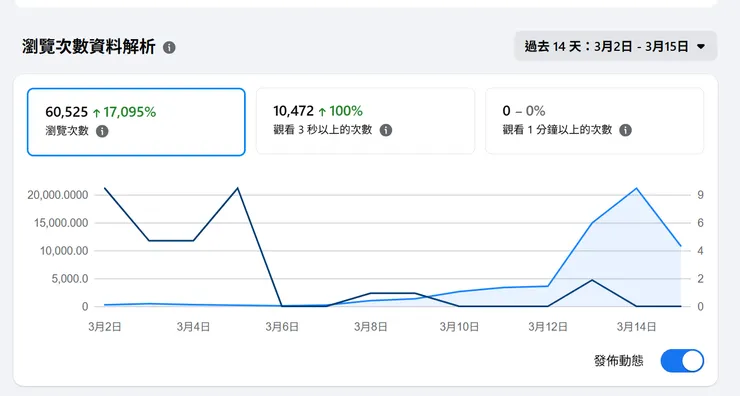Click info icon next to 瀏覽次數 label
Image resolution: width=740 pixels, height=396 pixels.
102,131
